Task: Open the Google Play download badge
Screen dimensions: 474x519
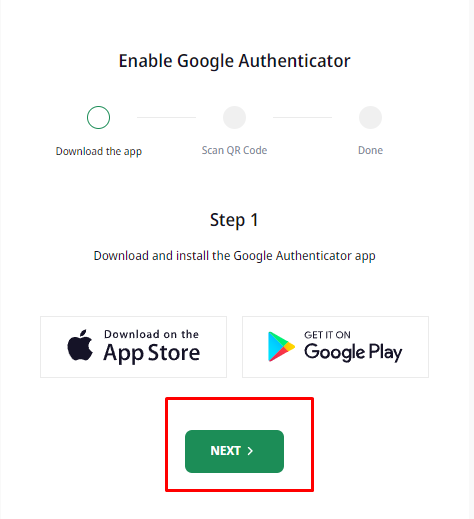Action: click(335, 347)
